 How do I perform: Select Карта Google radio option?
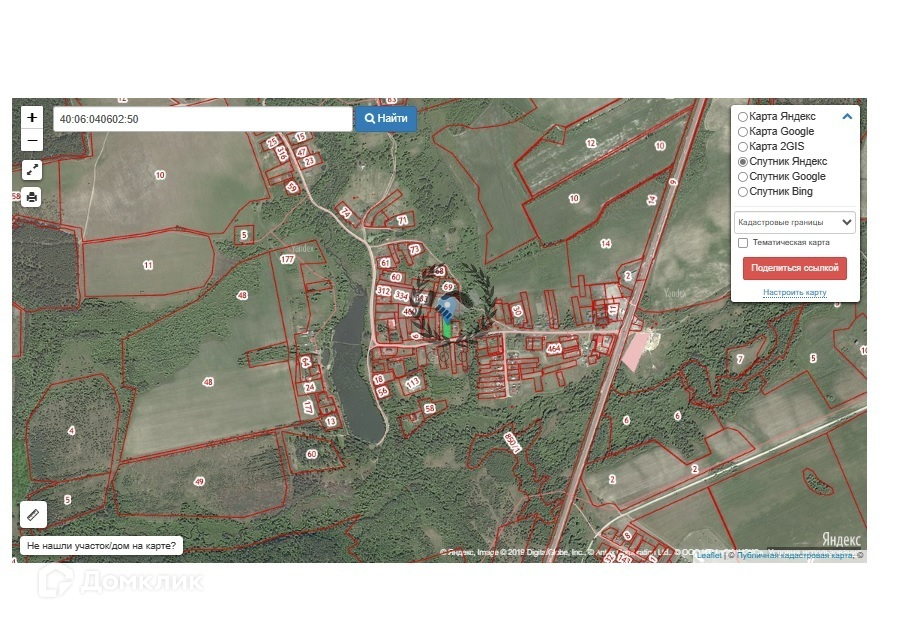[x=743, y=132]
